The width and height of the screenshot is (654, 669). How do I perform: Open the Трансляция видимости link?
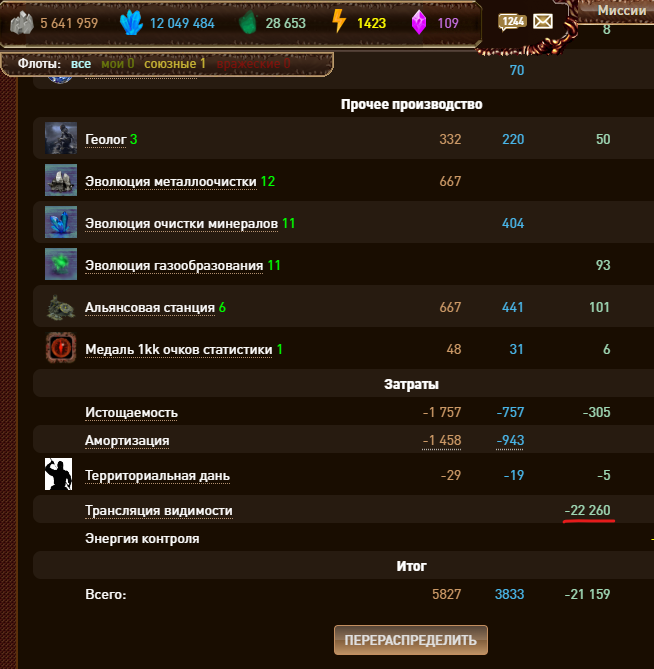[159, 510]
